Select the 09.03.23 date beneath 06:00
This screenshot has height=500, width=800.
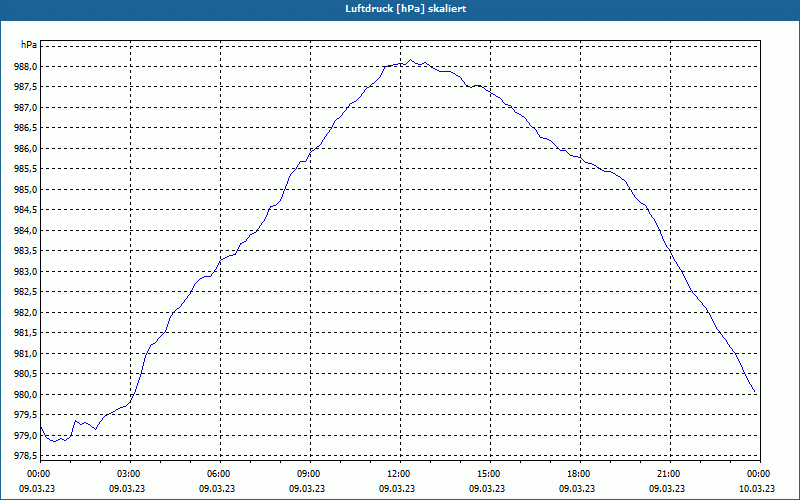point(217,489)
